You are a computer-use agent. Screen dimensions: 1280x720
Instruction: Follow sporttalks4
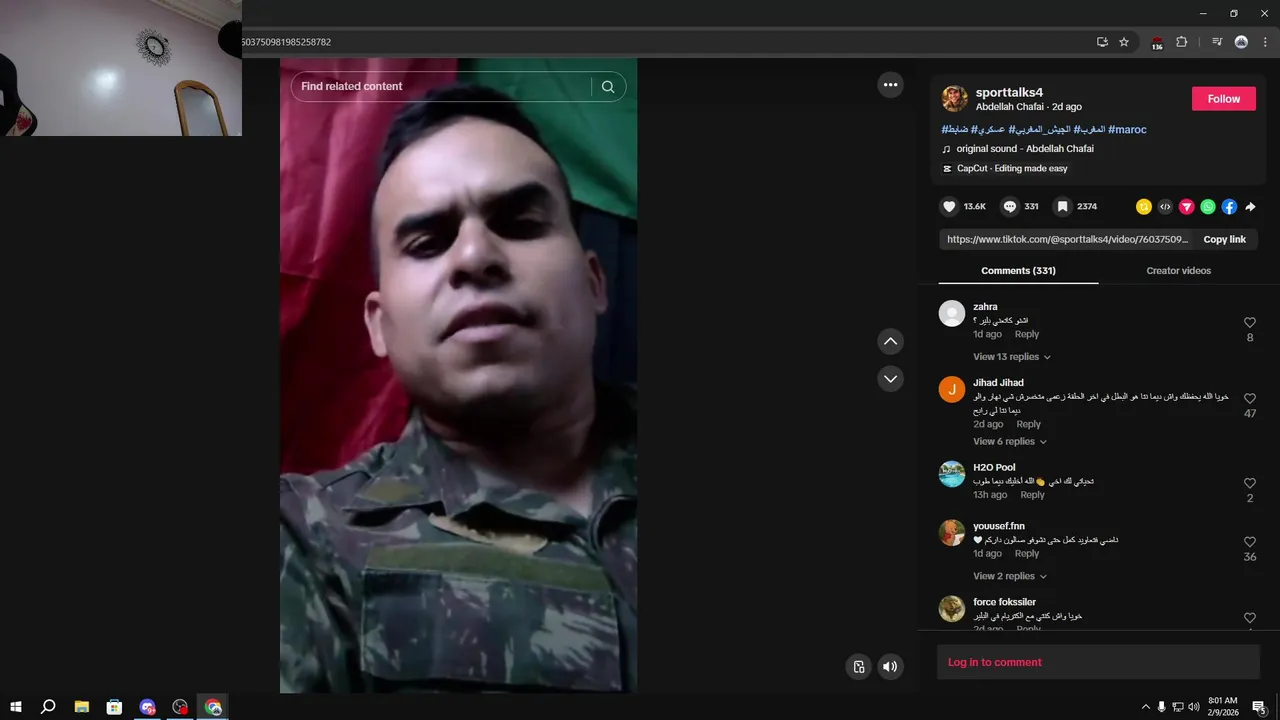(1223, 99)
